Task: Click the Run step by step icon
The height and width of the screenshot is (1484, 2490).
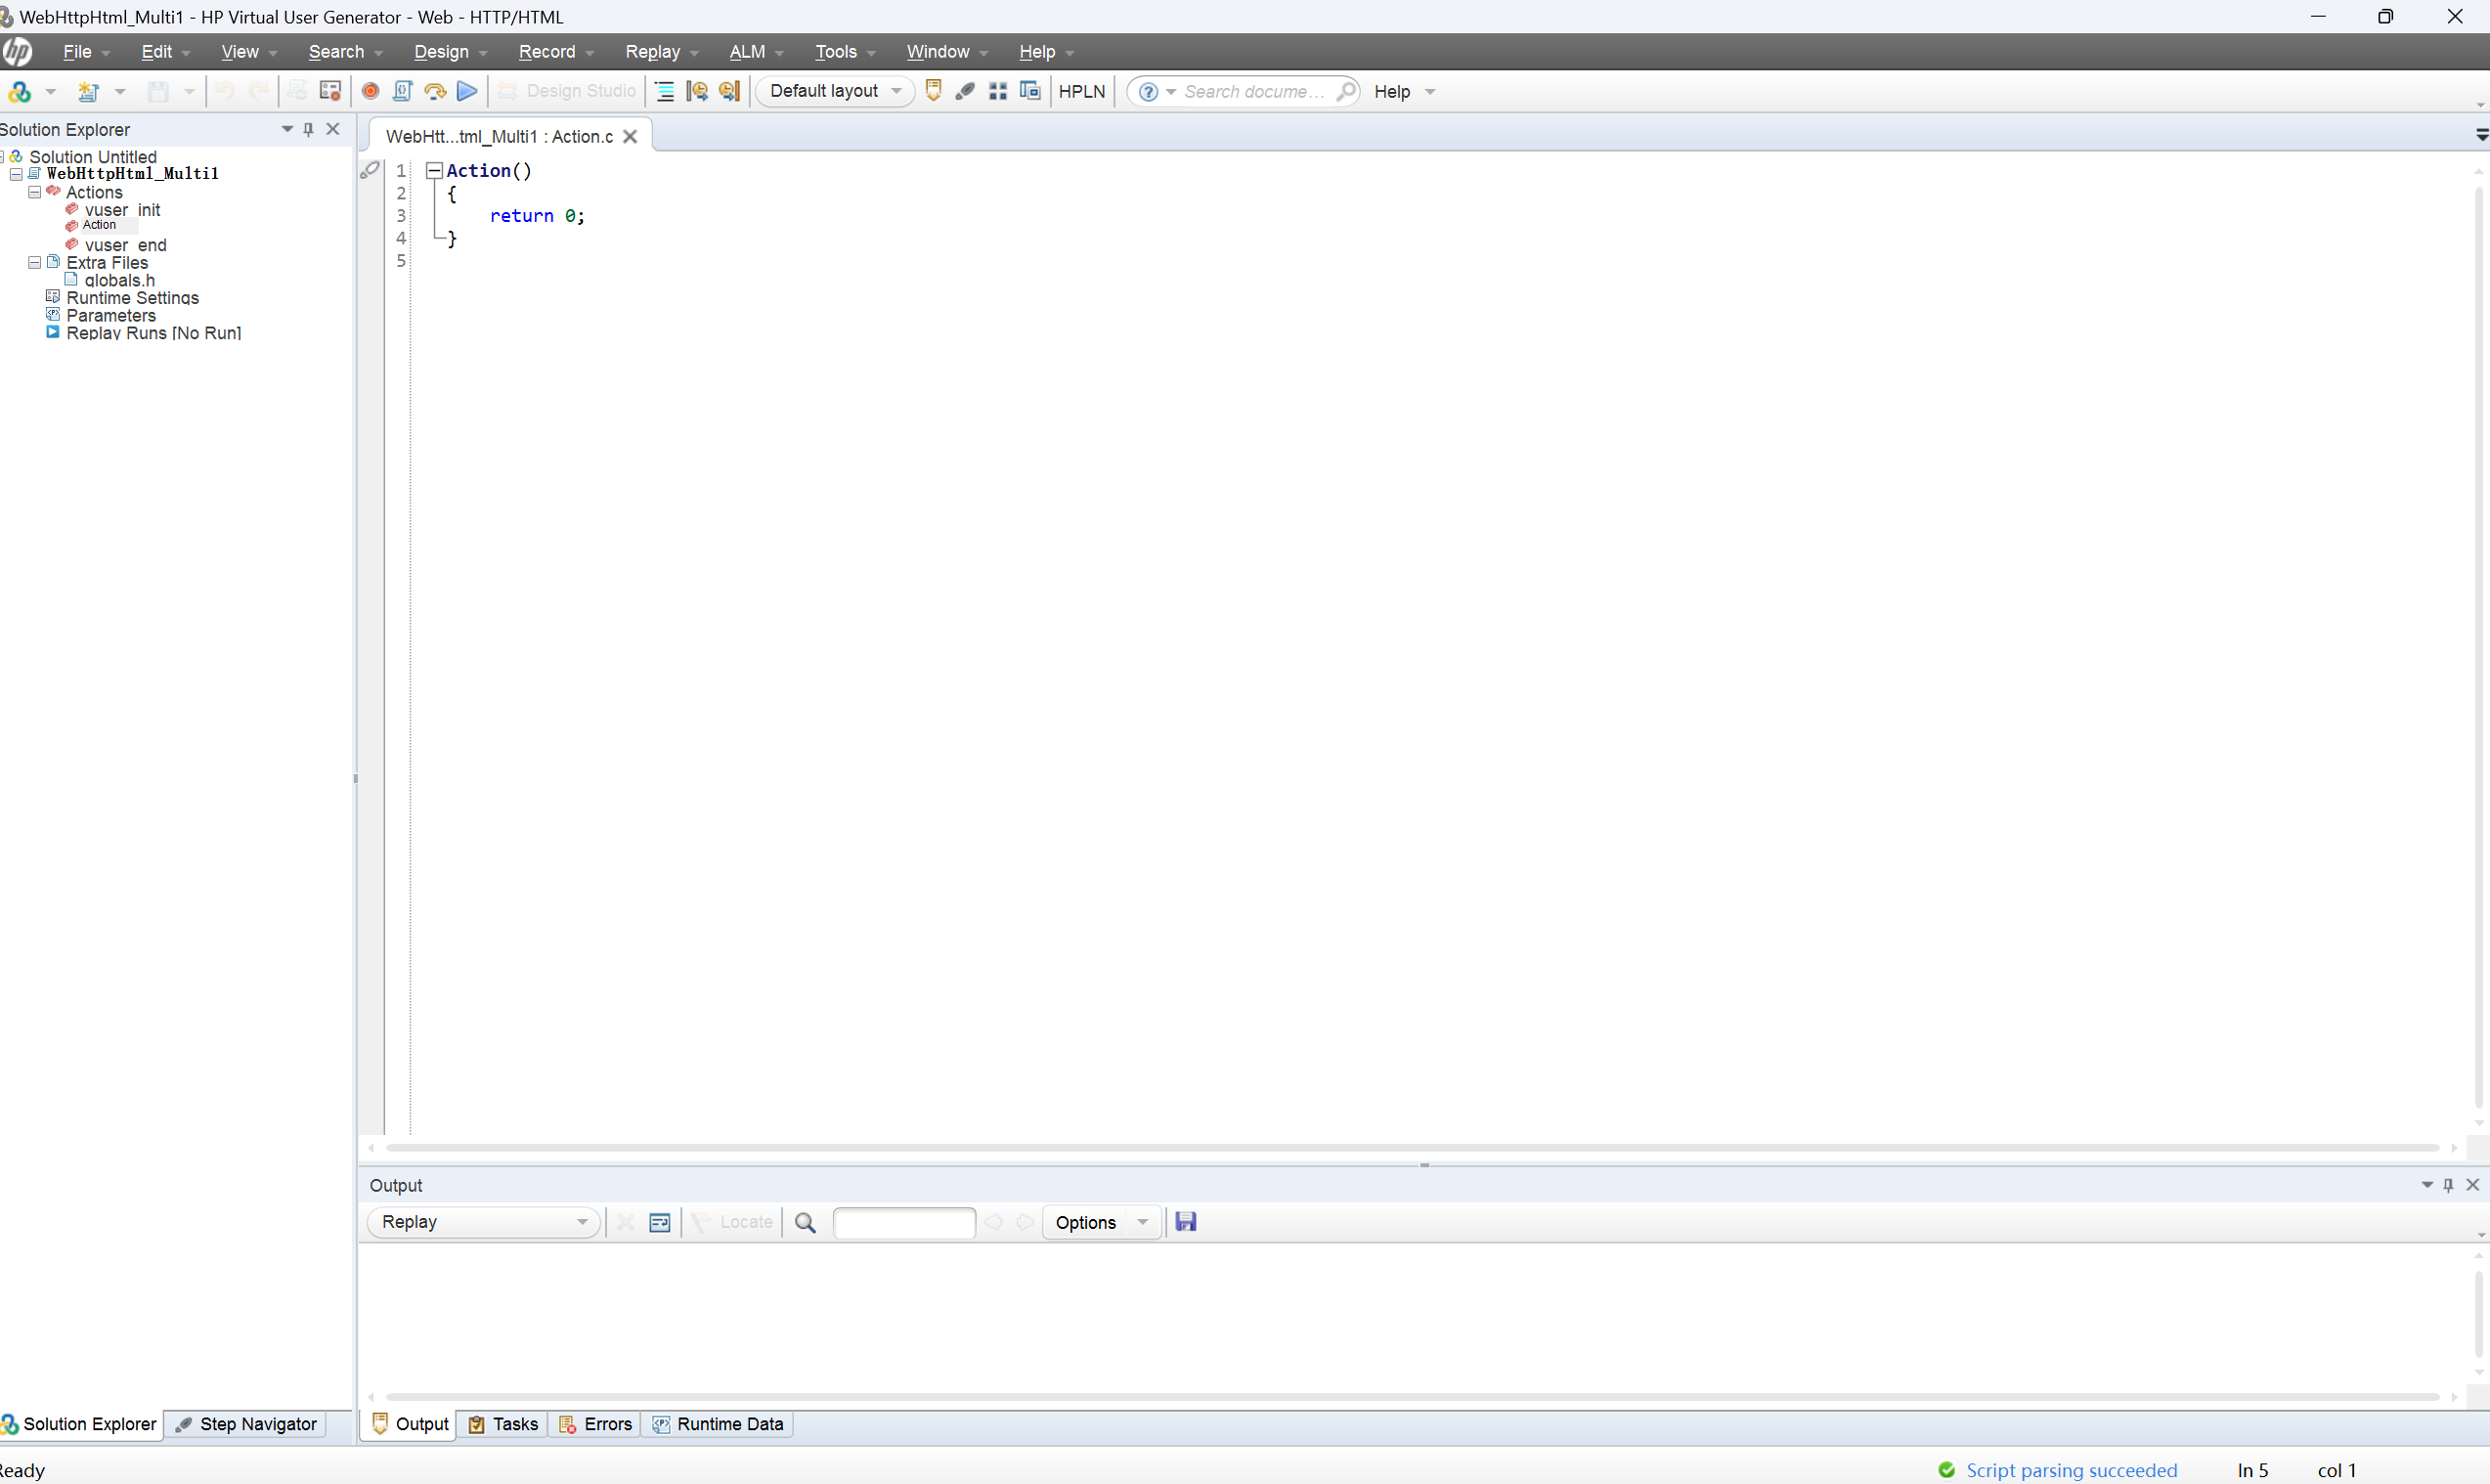Action: (x=435, y=91)
